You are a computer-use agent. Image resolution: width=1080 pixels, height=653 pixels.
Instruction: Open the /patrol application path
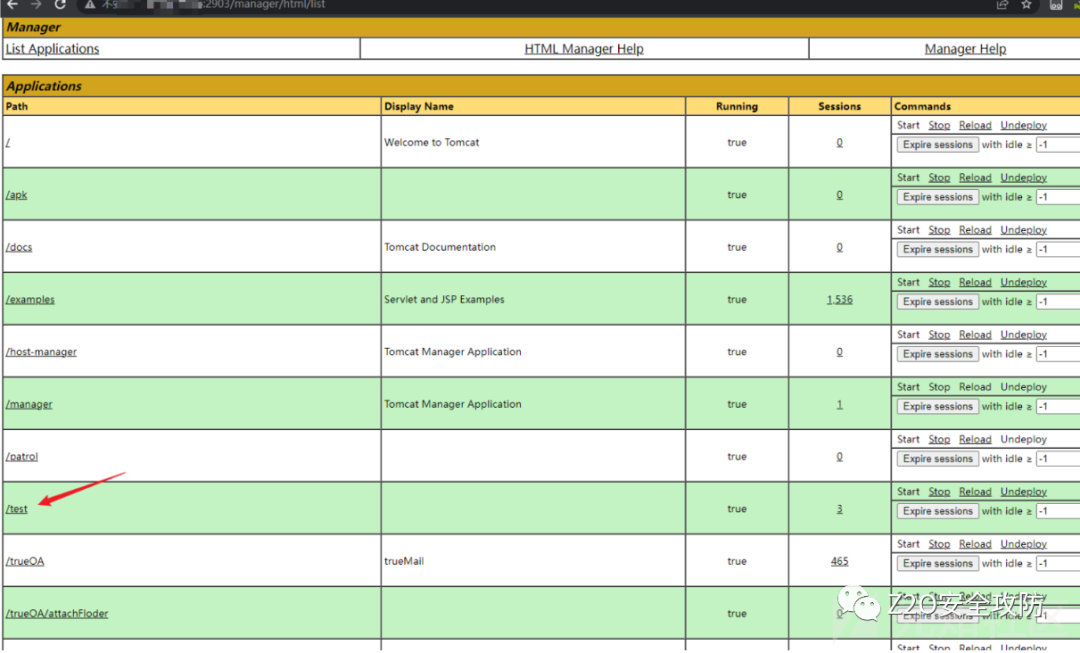click(x=21, y=457)
